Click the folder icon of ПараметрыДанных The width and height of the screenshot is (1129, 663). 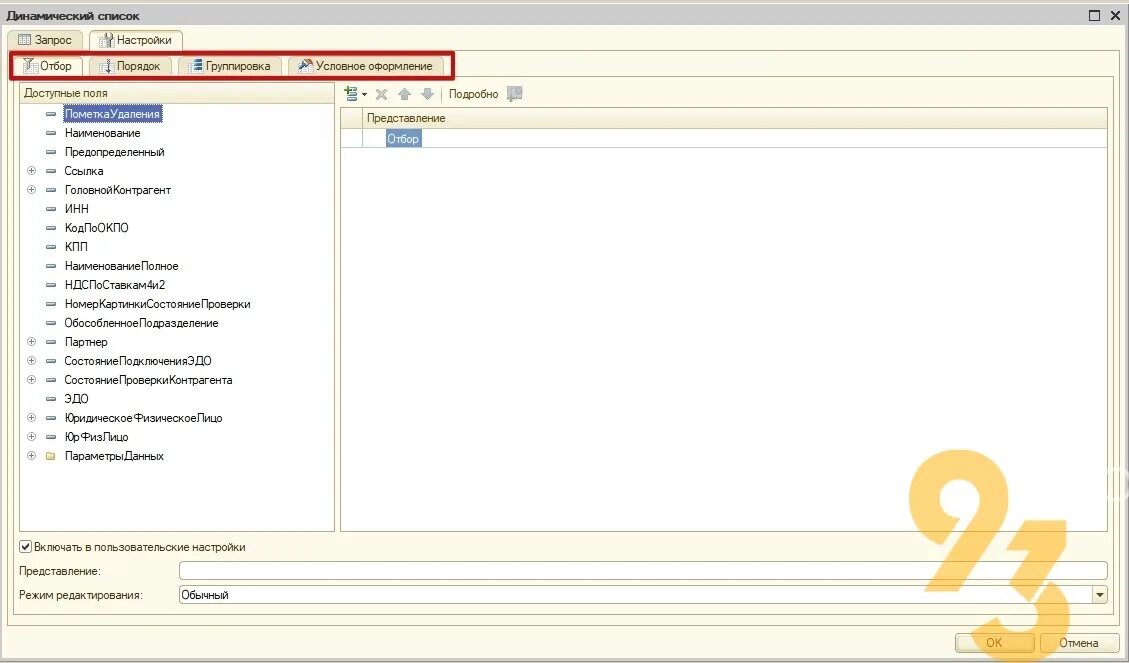pyautogui.click(x=50, y=456)
